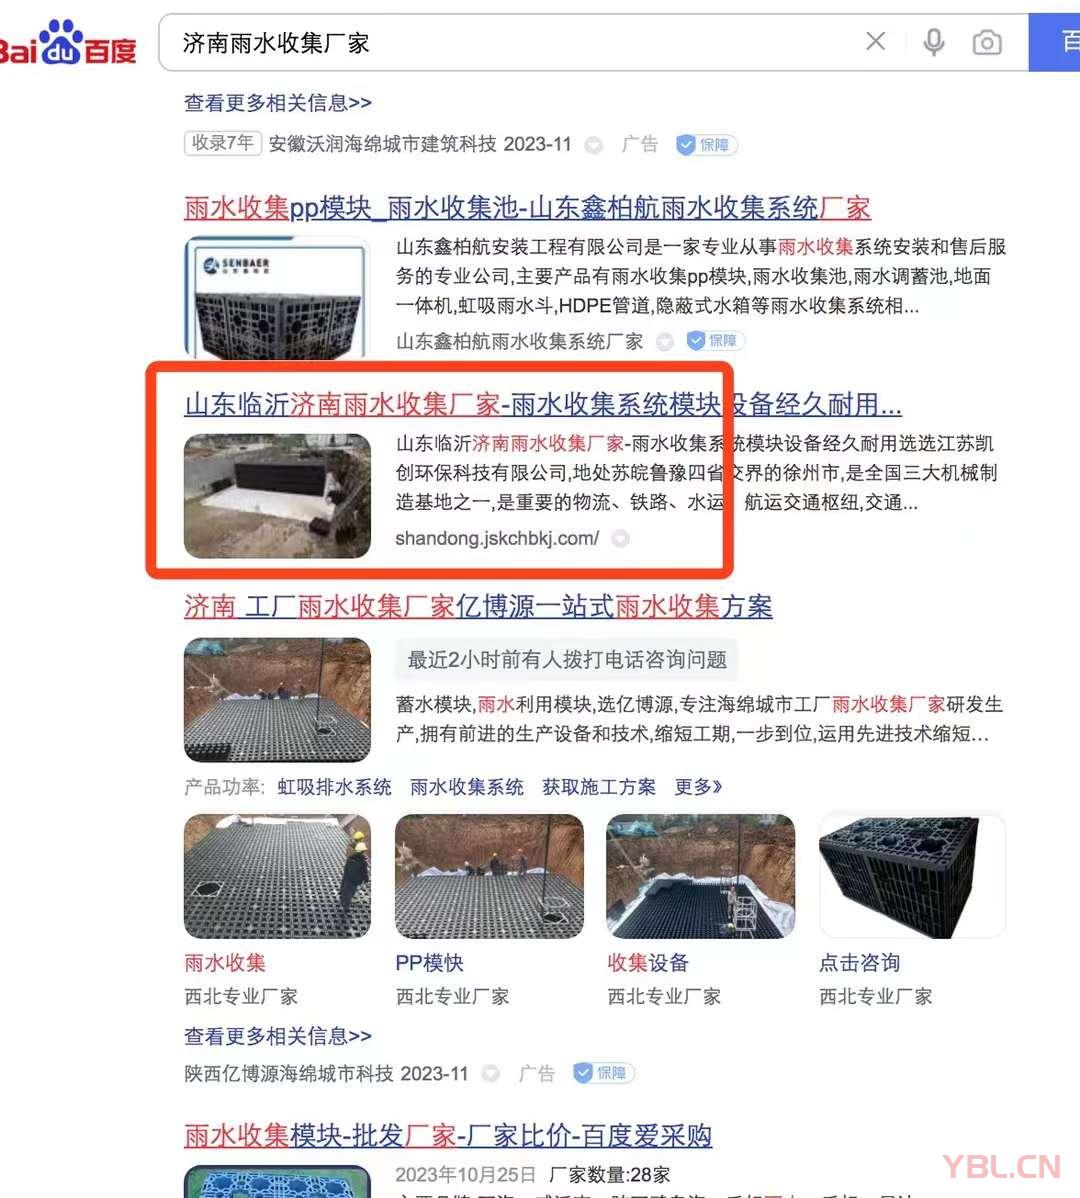1080x1198 pixels.
Task: Open image search via camera icon
Action: click(x=987, y=42)
